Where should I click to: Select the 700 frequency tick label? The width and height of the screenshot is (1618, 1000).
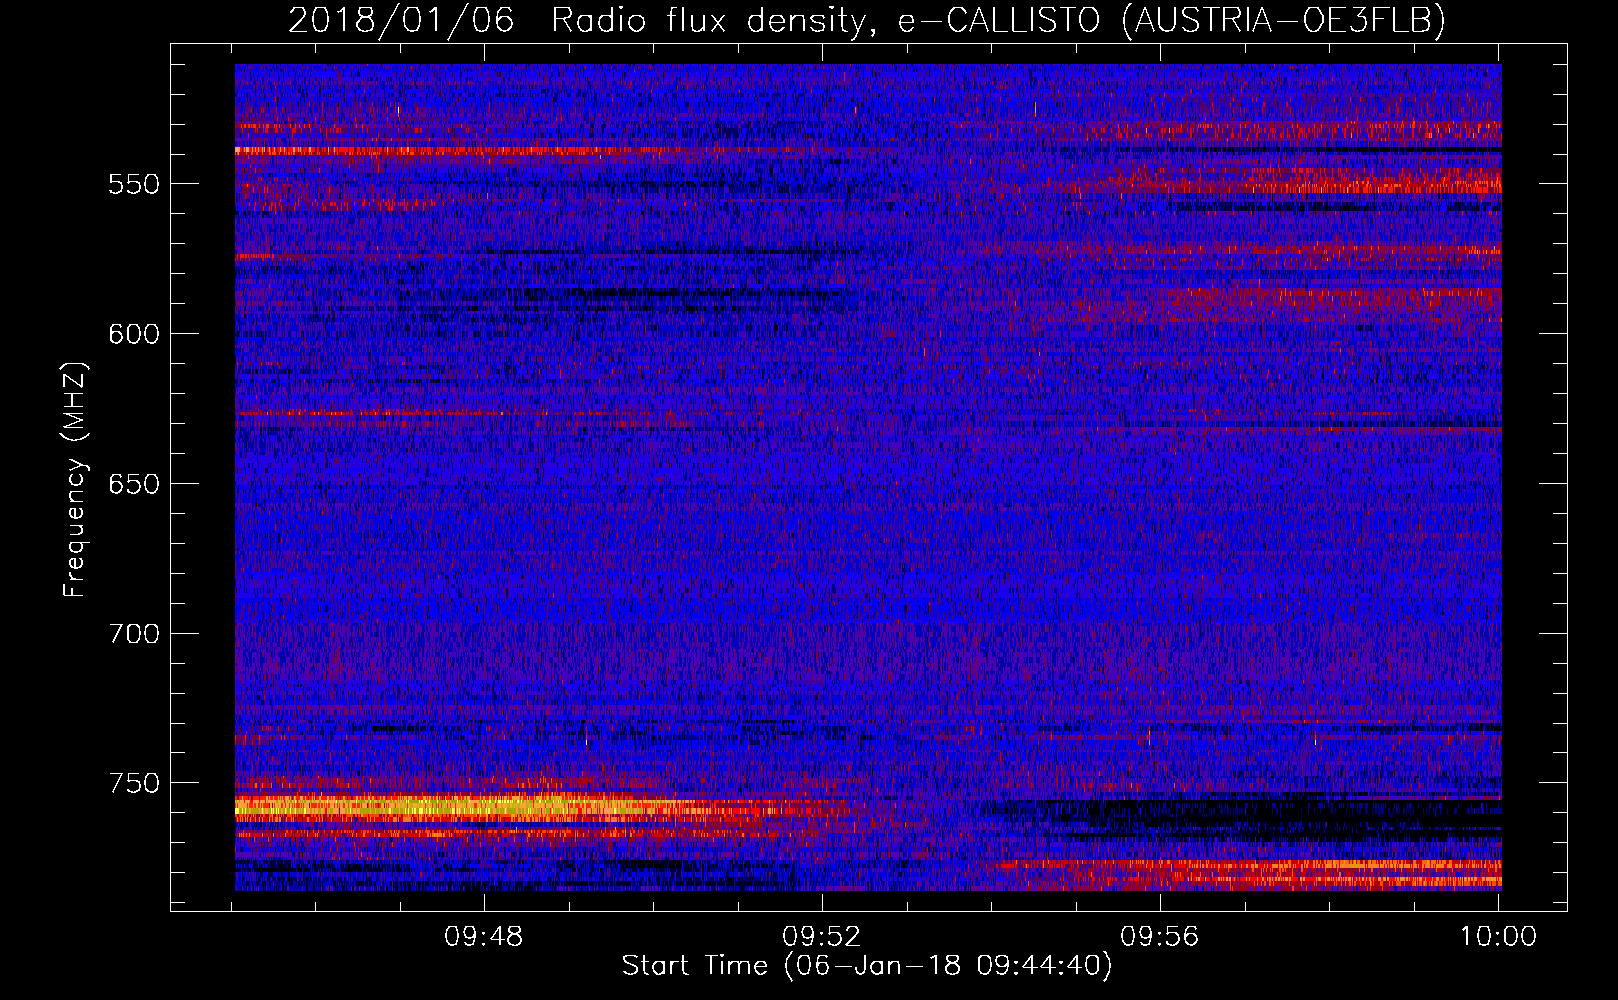[134, 635]
